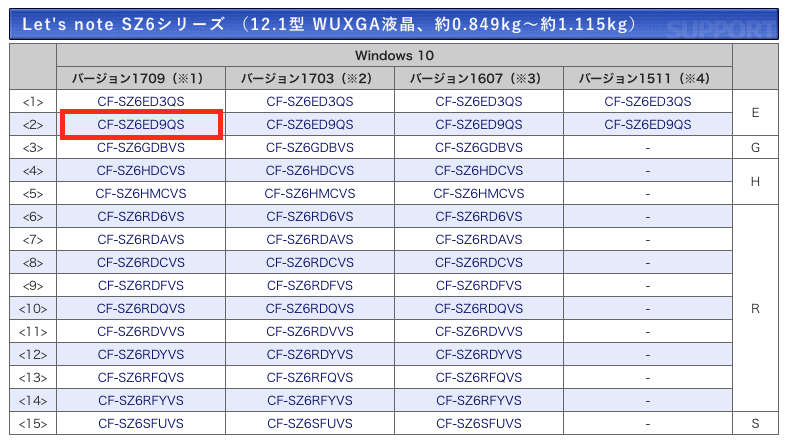Click the row number <10> cell
The width and height of the screenshot is (788, 440).
click(x=33, y=308)
